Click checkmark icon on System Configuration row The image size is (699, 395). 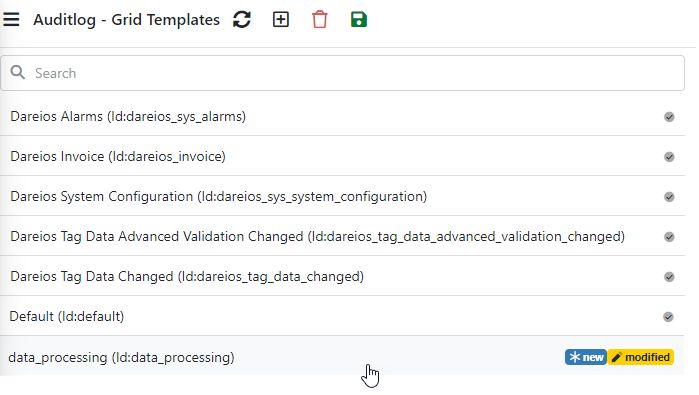point(669,197)
